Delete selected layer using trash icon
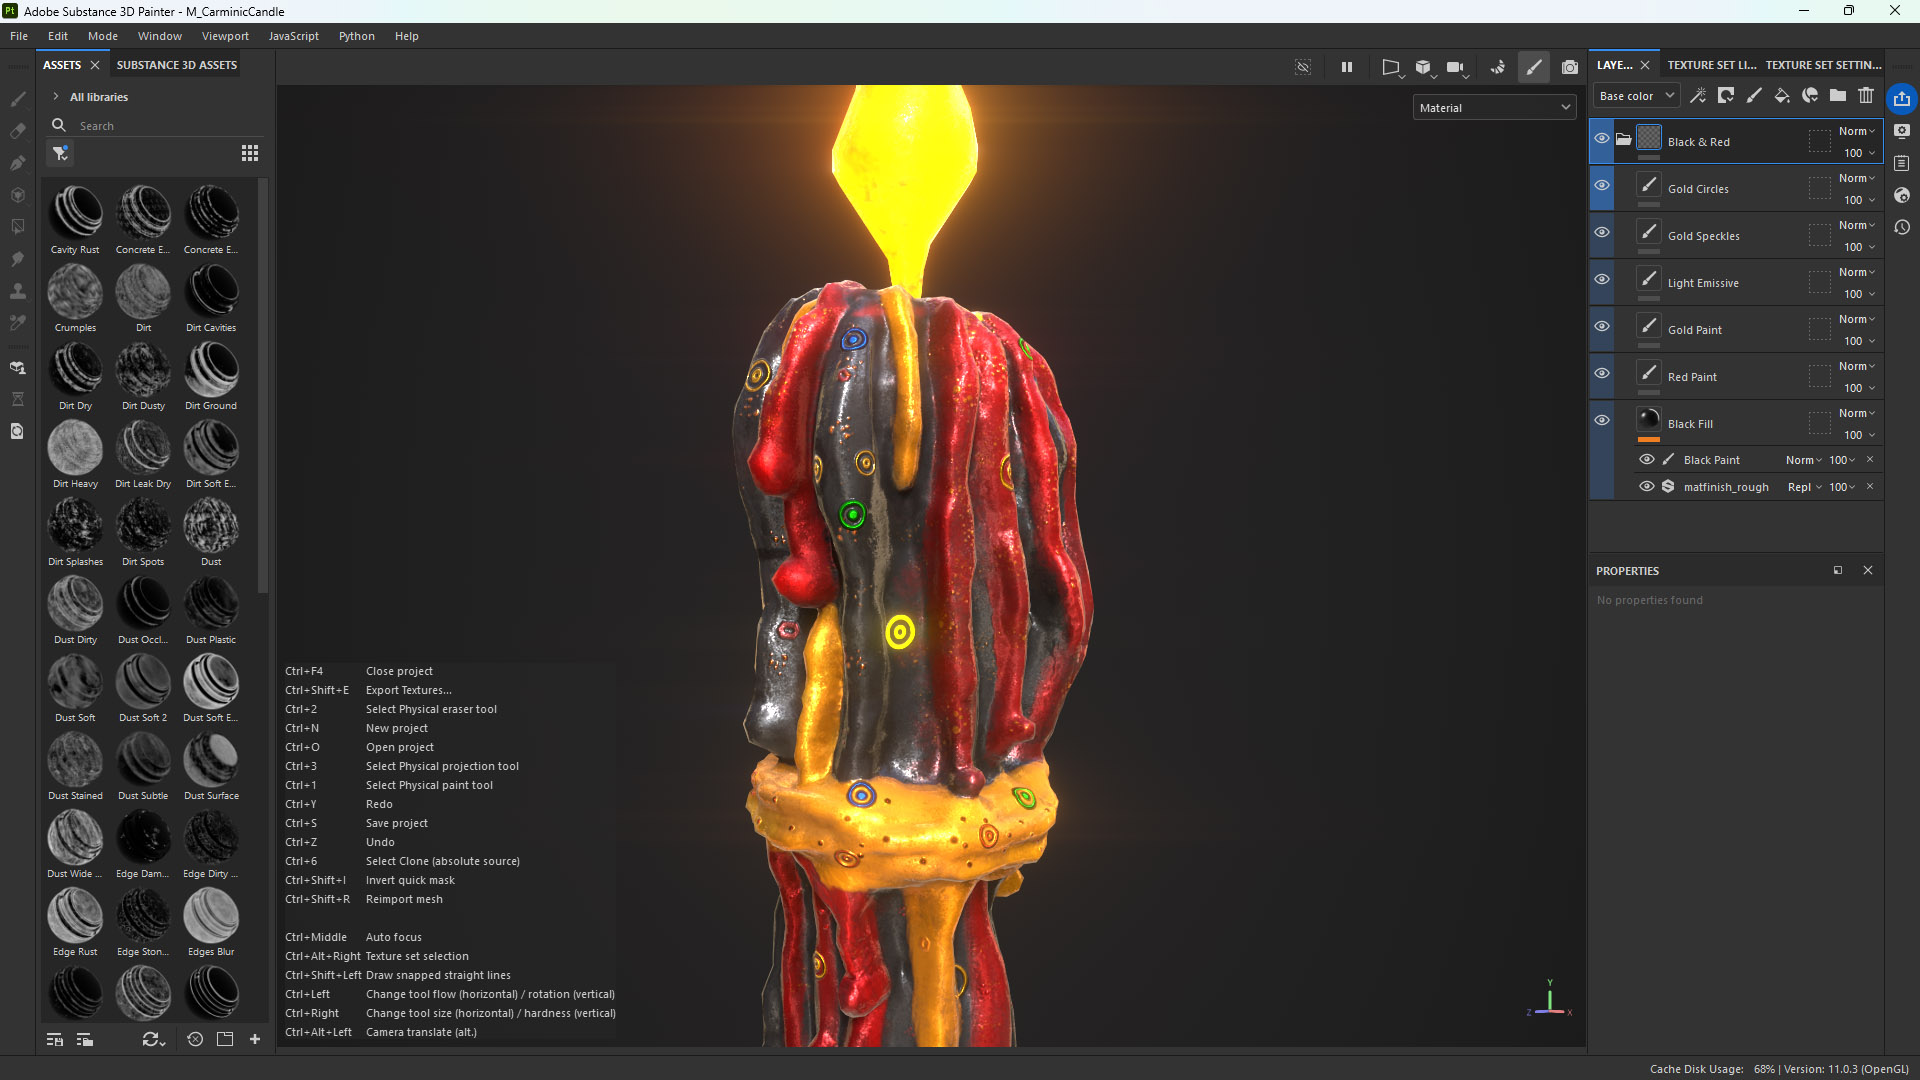The height and width of the screenshot is (1080, 1920). [x=1866, y=96]
